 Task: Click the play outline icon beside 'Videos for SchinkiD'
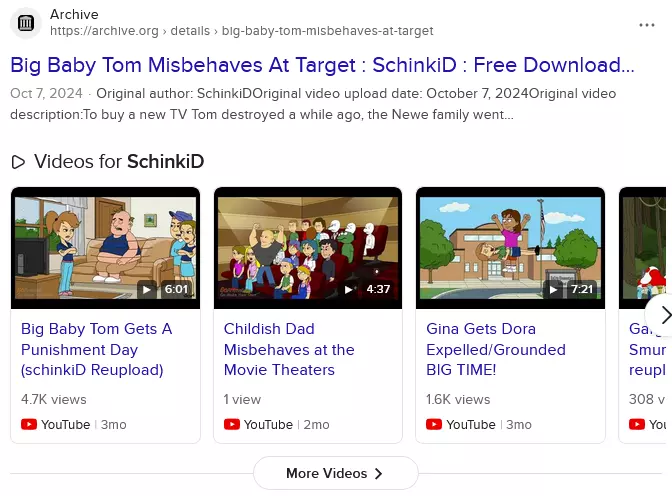(18, 162)
